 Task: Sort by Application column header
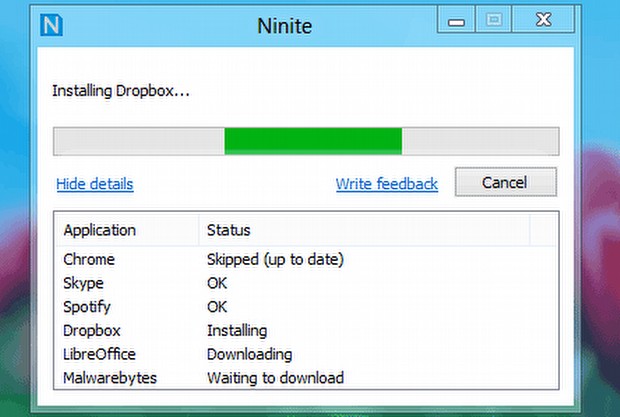coord(127,230)
